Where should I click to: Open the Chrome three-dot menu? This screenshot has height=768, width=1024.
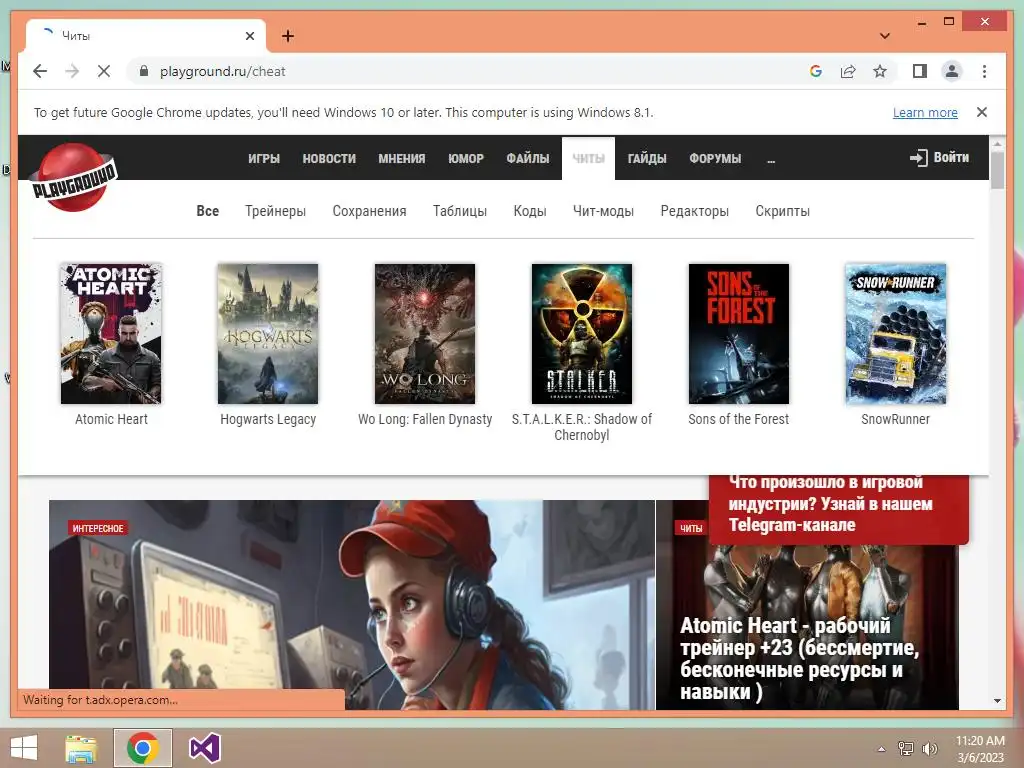coord(984,71)
